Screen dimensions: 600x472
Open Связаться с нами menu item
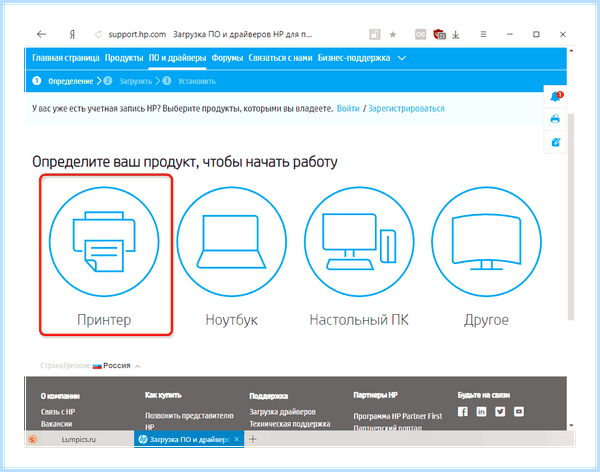click(280, 58)
